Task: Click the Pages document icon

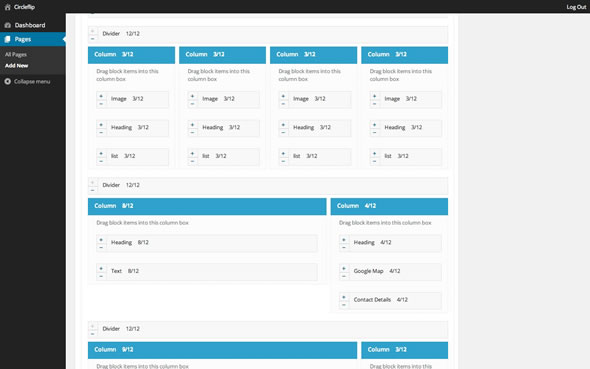Action: [8, 39]
